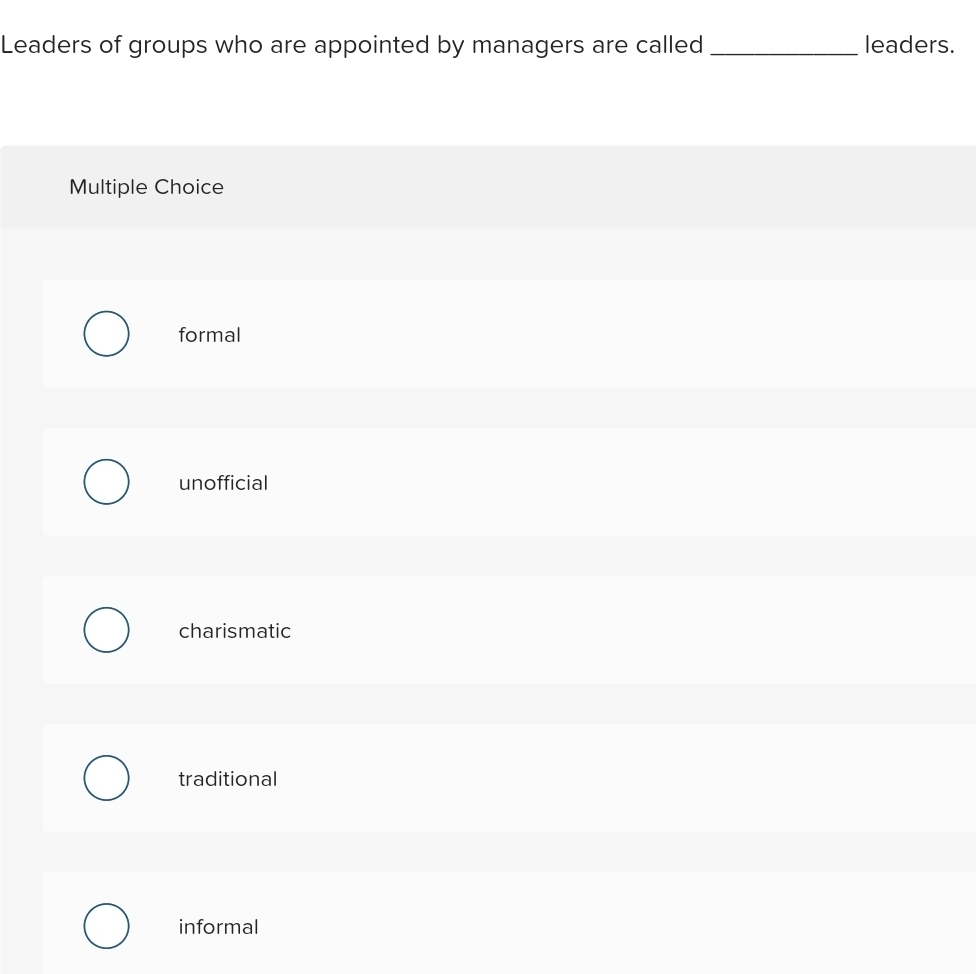This screenshot has width=976, height=974.
Task: Click the gray header bar beside Multiple Choice
Action: pyautogui.click(x=600, y=187)
